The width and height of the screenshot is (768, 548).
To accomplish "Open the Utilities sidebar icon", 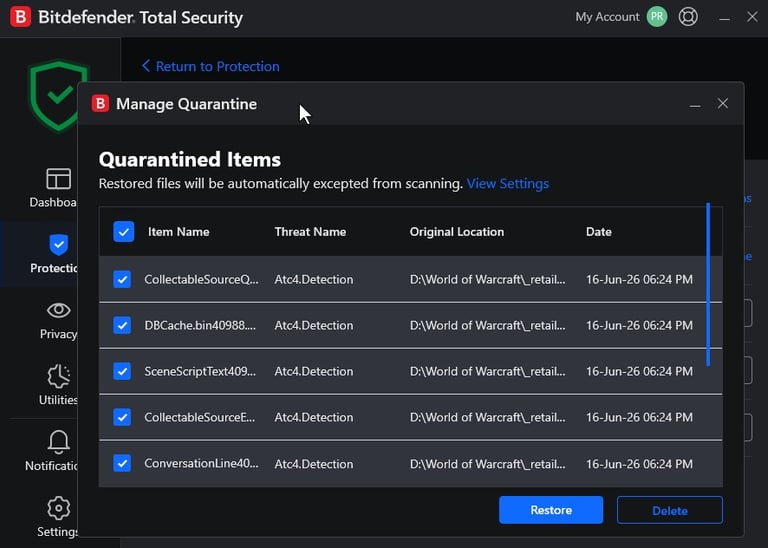I will coord(58,376).
